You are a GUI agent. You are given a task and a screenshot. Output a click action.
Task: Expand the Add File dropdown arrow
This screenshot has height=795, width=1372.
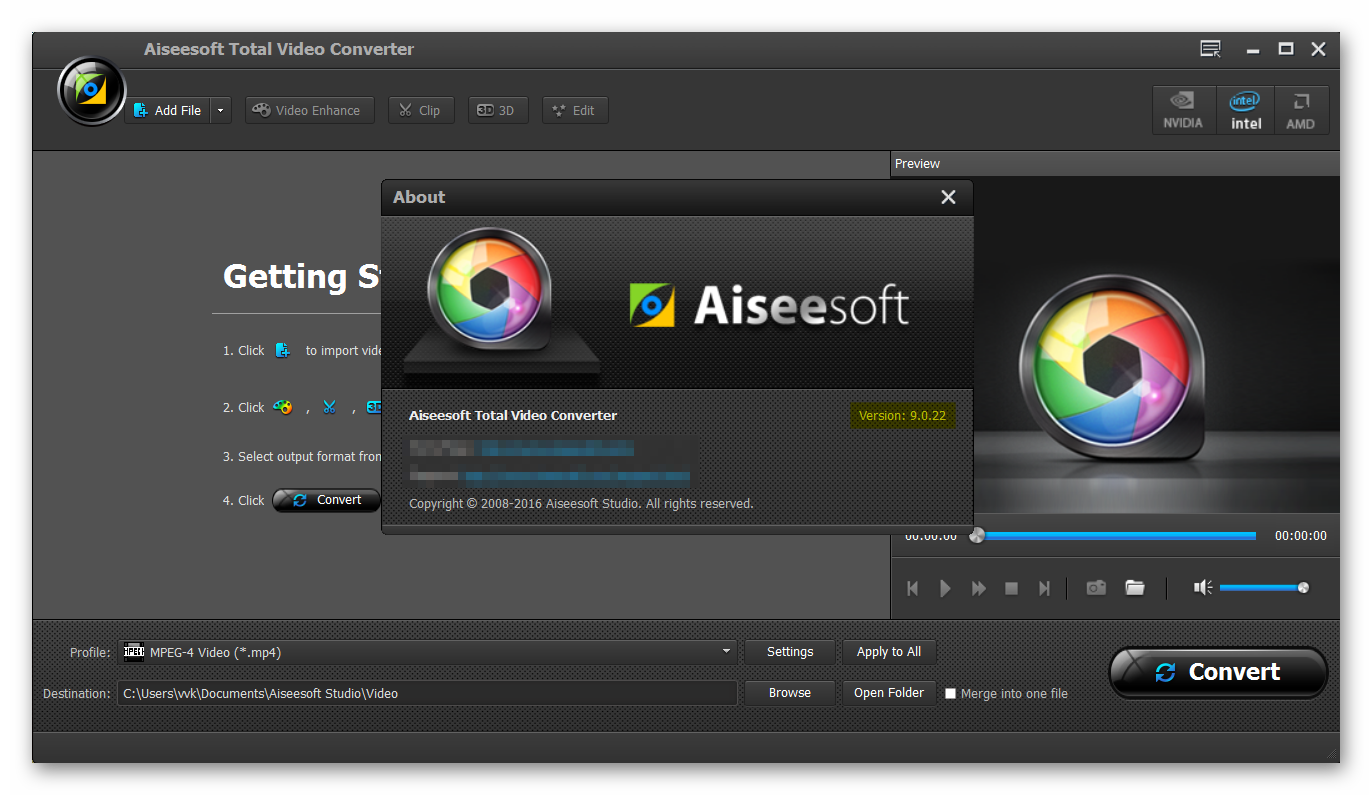point(221,110)
